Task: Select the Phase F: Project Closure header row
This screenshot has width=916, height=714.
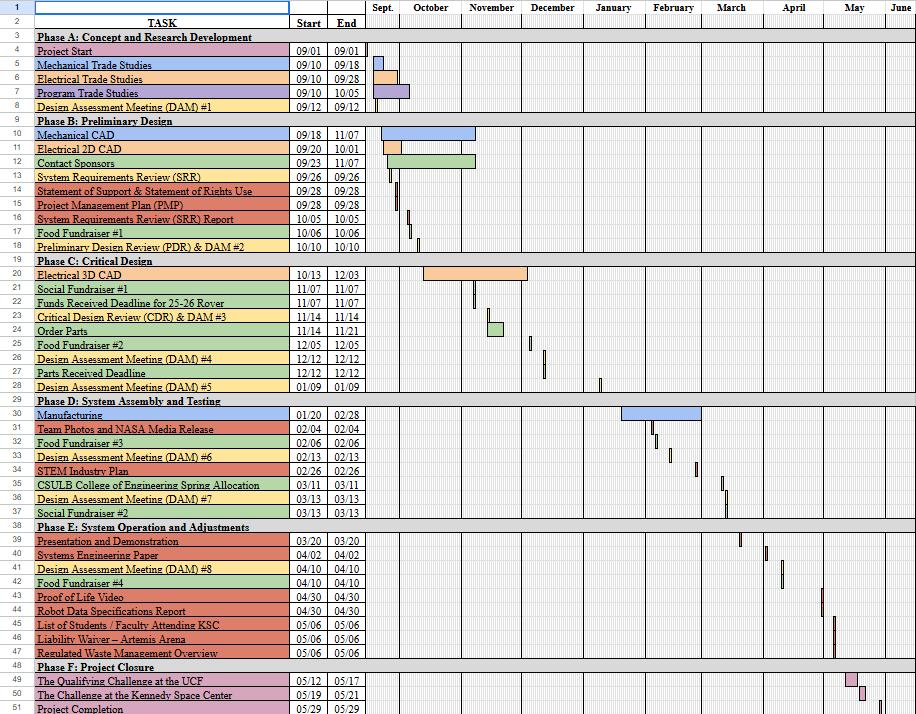Action: (x=160, y=667)
